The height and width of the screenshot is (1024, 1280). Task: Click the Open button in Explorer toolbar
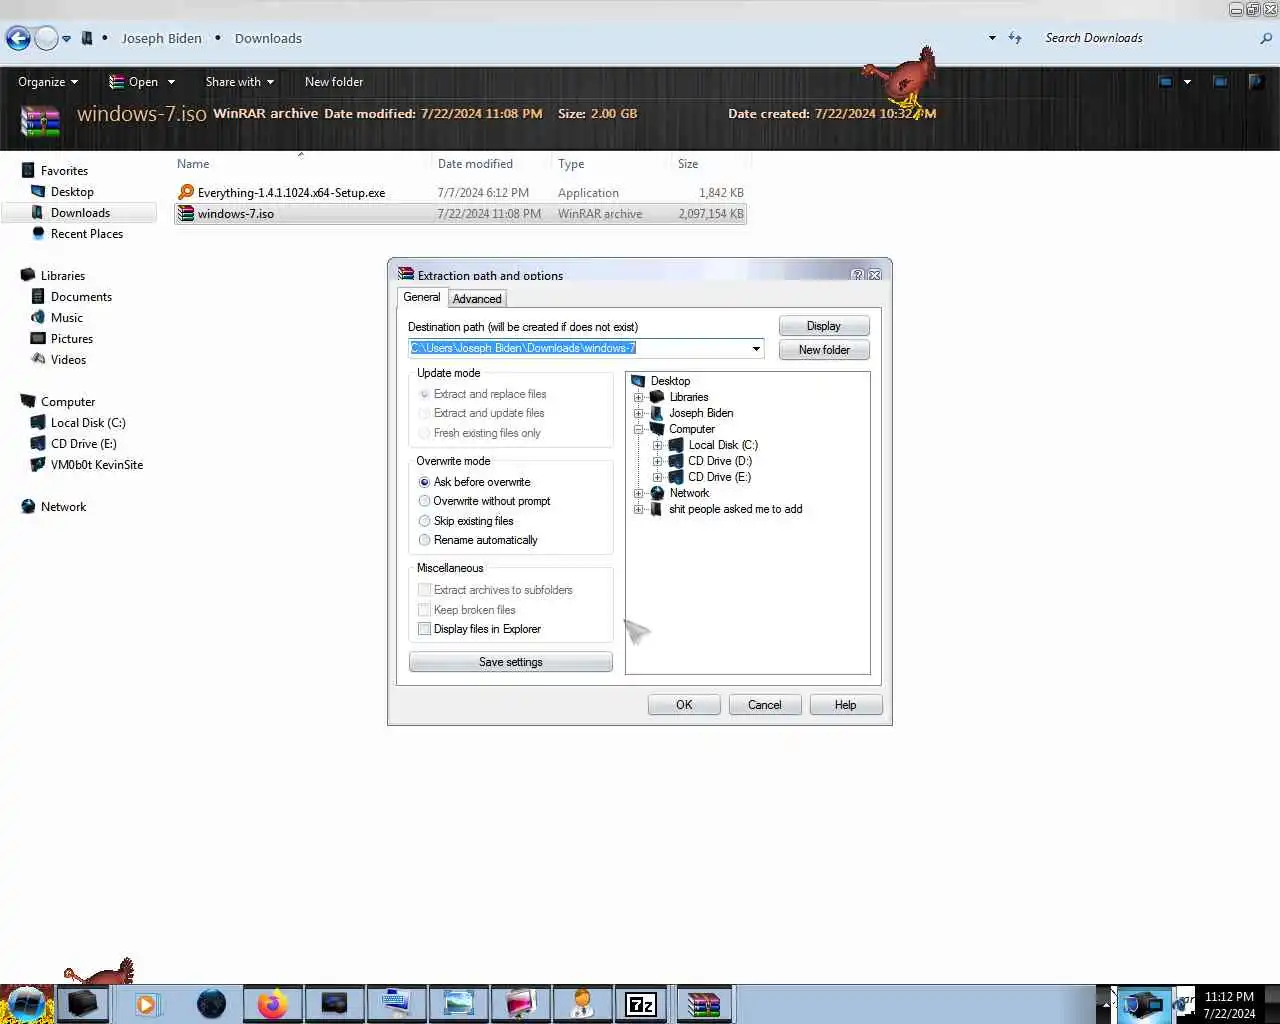tap(133, 82)
